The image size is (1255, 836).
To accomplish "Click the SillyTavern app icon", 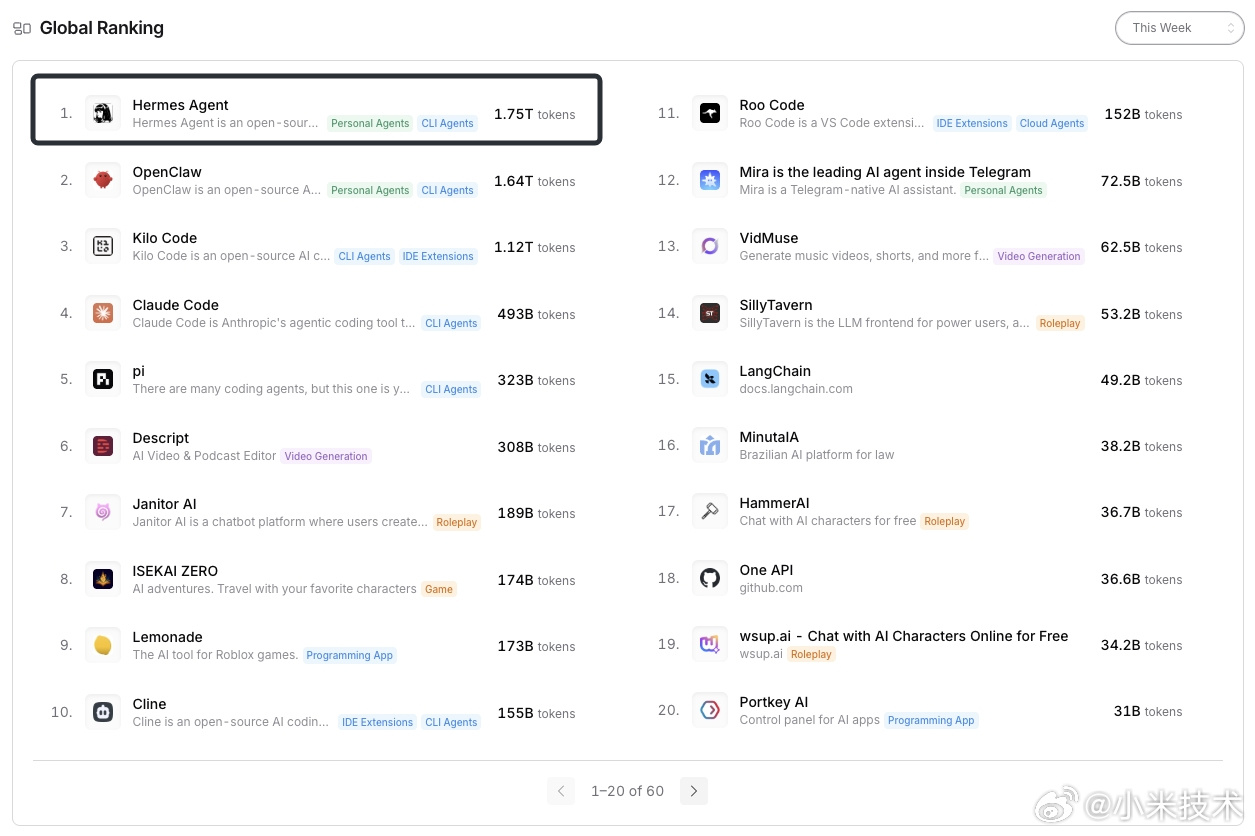I will [x=710, y=313].
